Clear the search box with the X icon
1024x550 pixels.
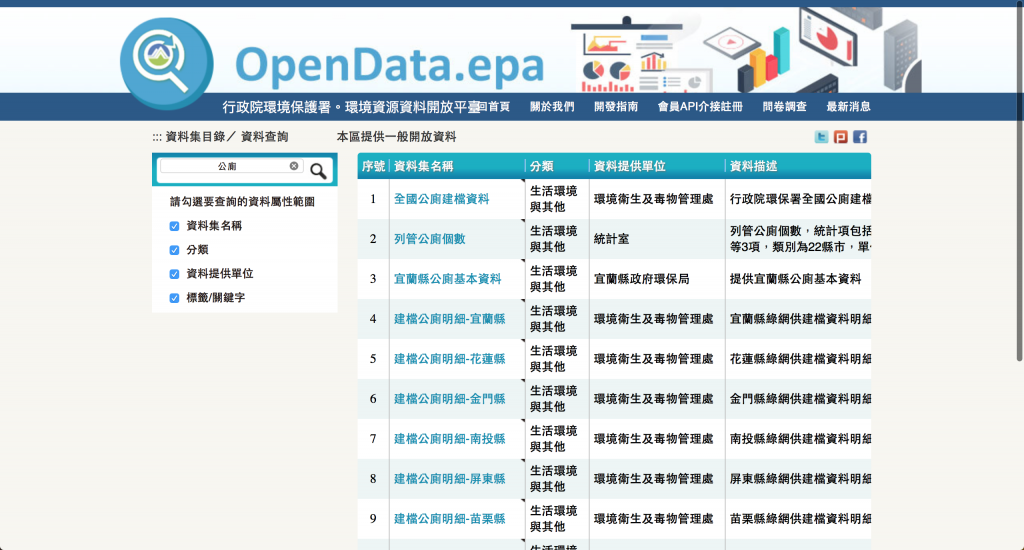pos(294,166)
